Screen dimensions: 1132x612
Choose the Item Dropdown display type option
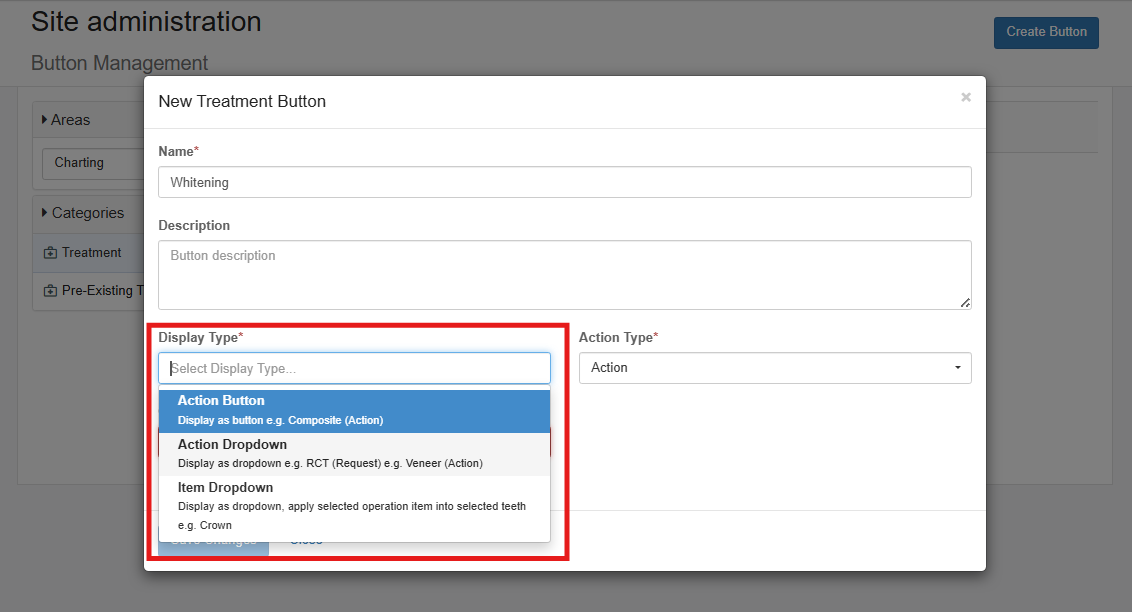[x=354, y=507]
